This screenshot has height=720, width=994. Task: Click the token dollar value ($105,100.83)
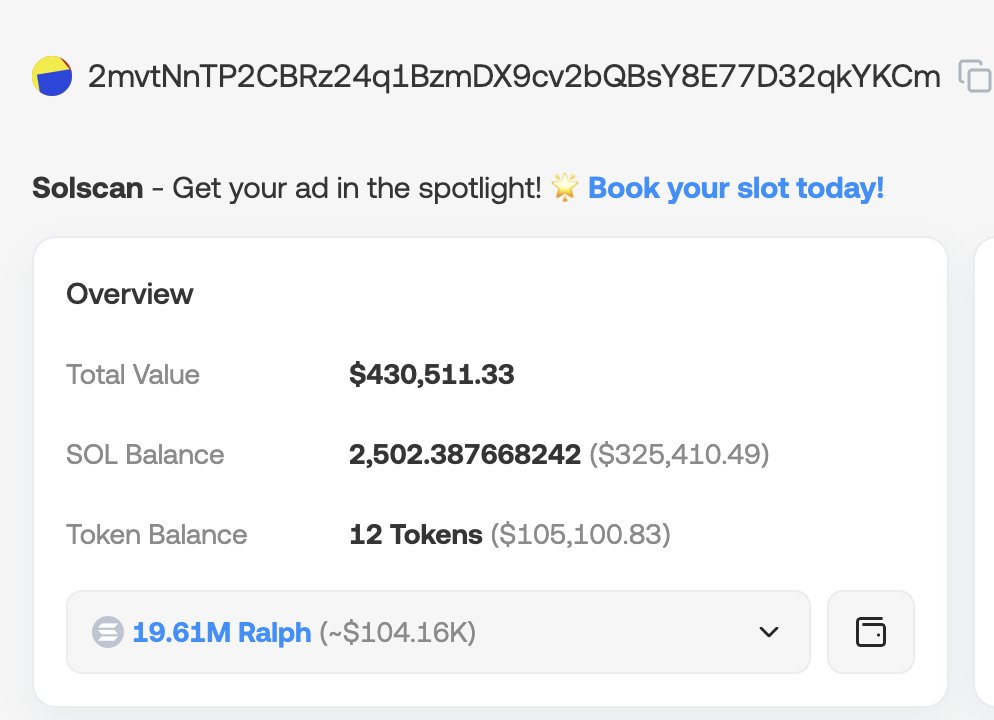click(580, 535)
